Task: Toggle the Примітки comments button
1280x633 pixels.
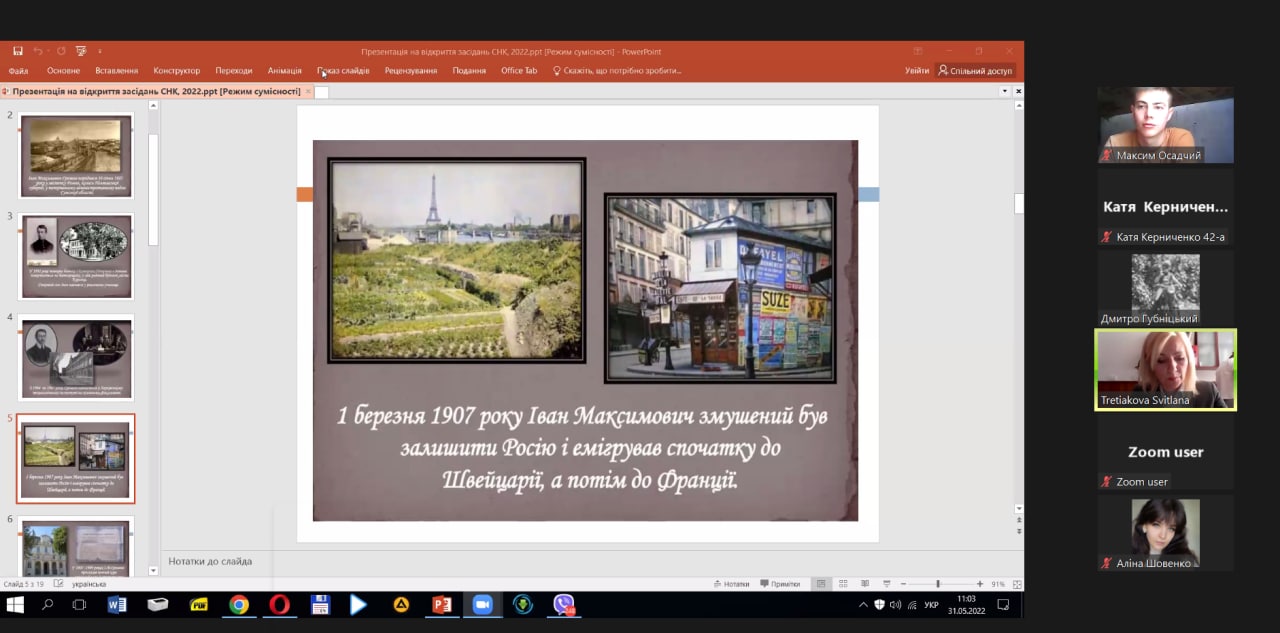Action: click(x=780, y=584)
